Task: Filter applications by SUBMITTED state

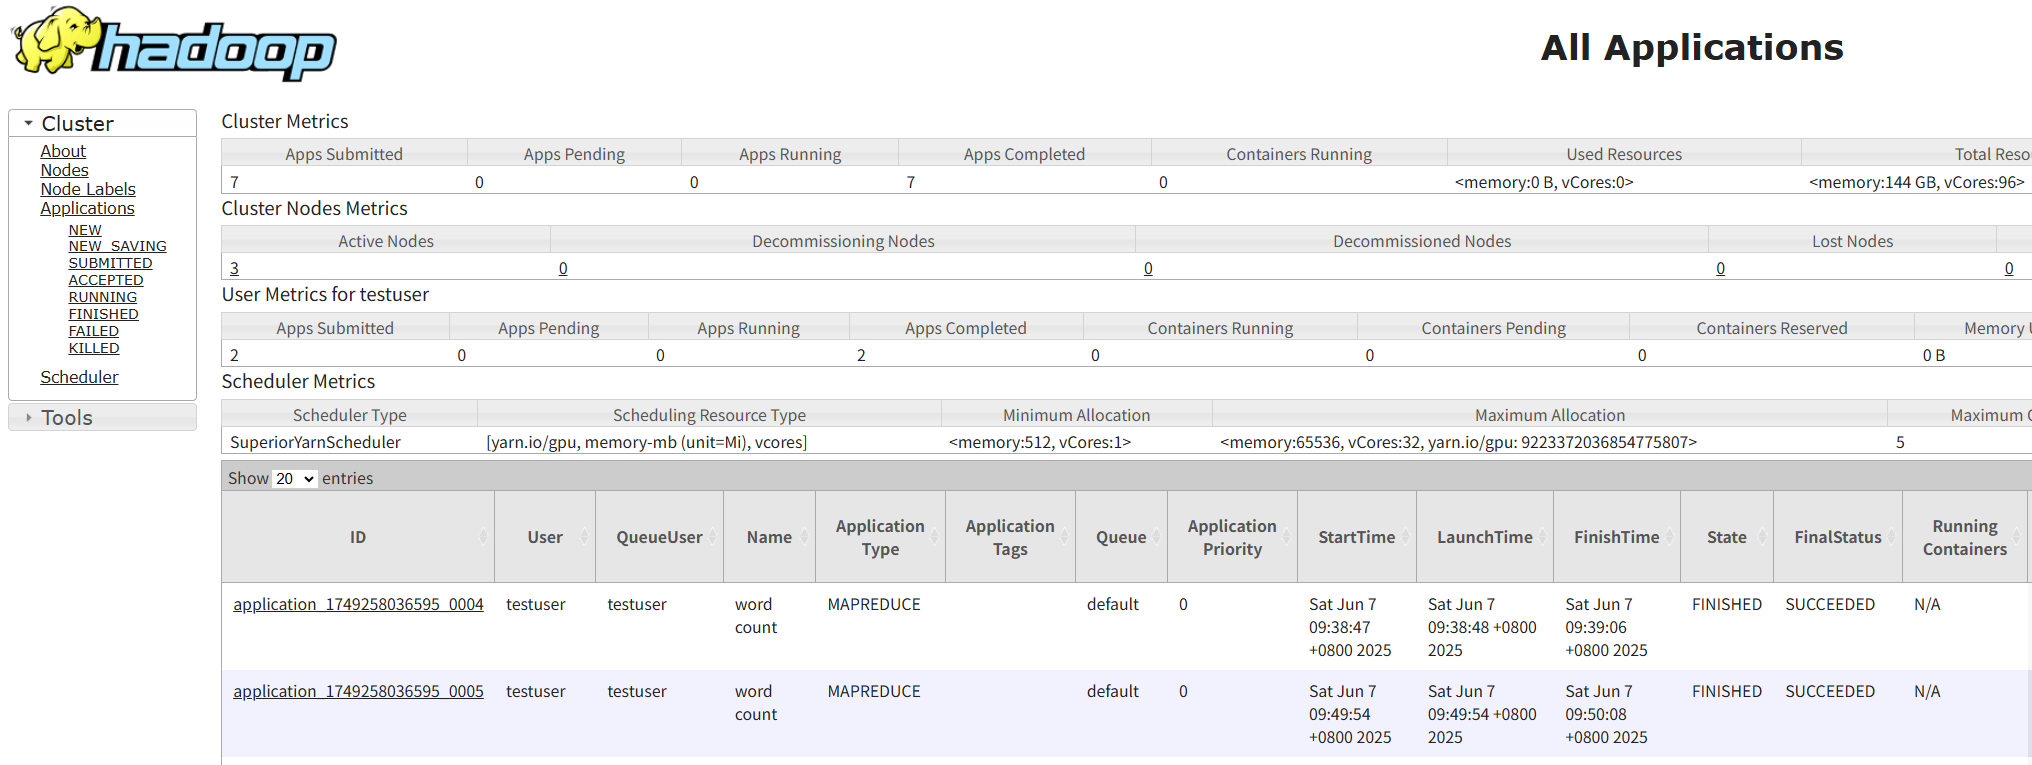Action: click(110, 263)
